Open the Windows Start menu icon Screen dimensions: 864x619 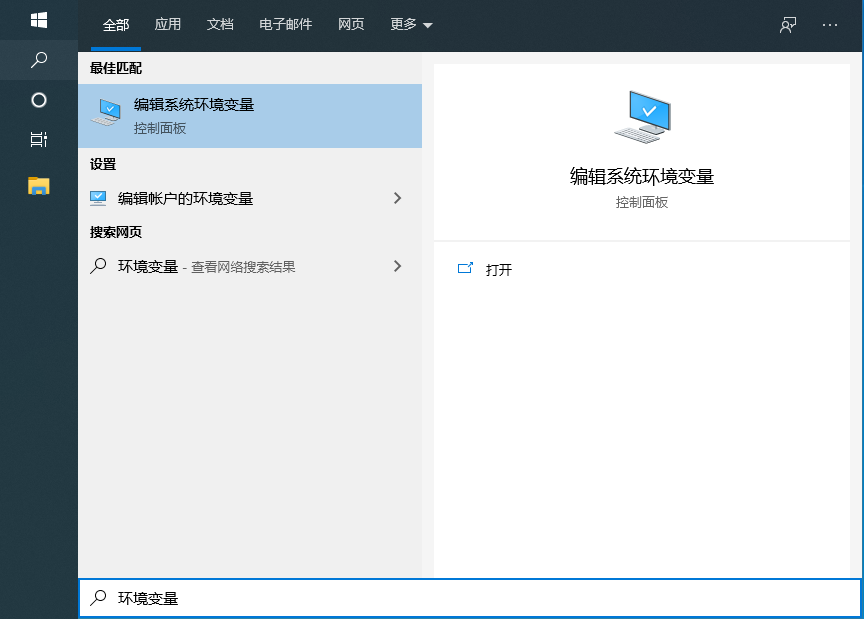coord(39,20)
